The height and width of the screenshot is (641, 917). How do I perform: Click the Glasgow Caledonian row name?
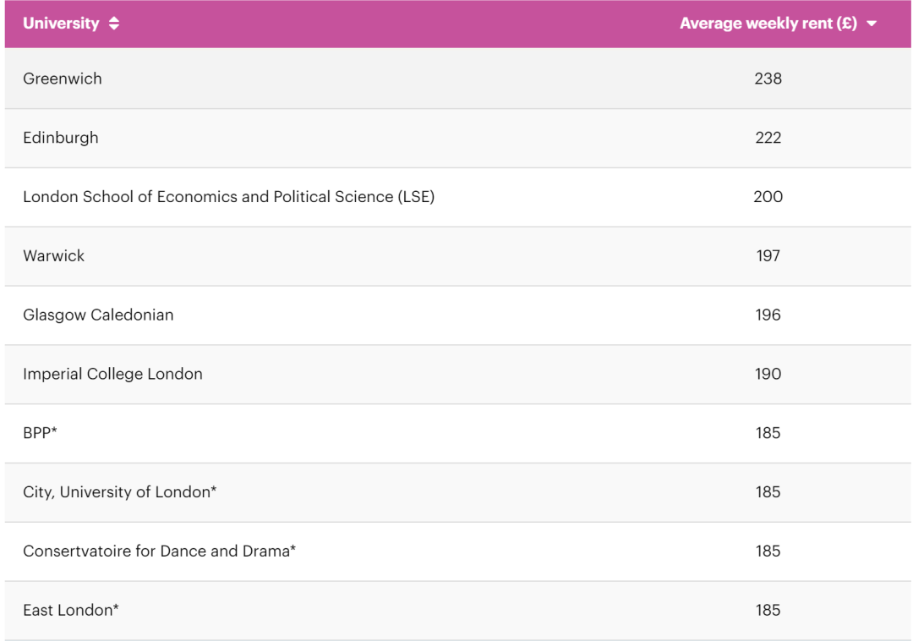pyautogui.click(x=98, y=315)
